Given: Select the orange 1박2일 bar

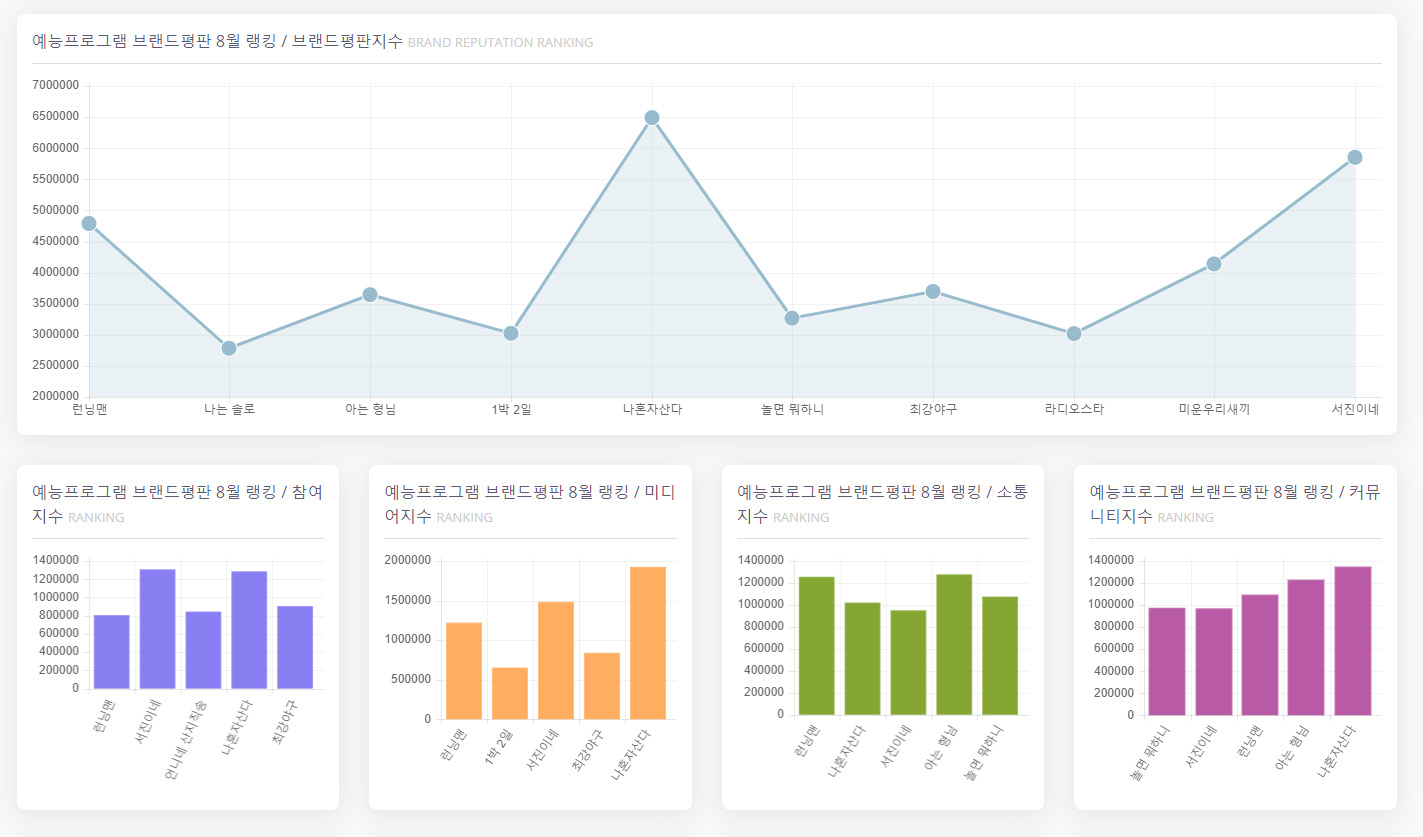Looking at the screenshot, I should pyautogui.click(x=510, y=693).
